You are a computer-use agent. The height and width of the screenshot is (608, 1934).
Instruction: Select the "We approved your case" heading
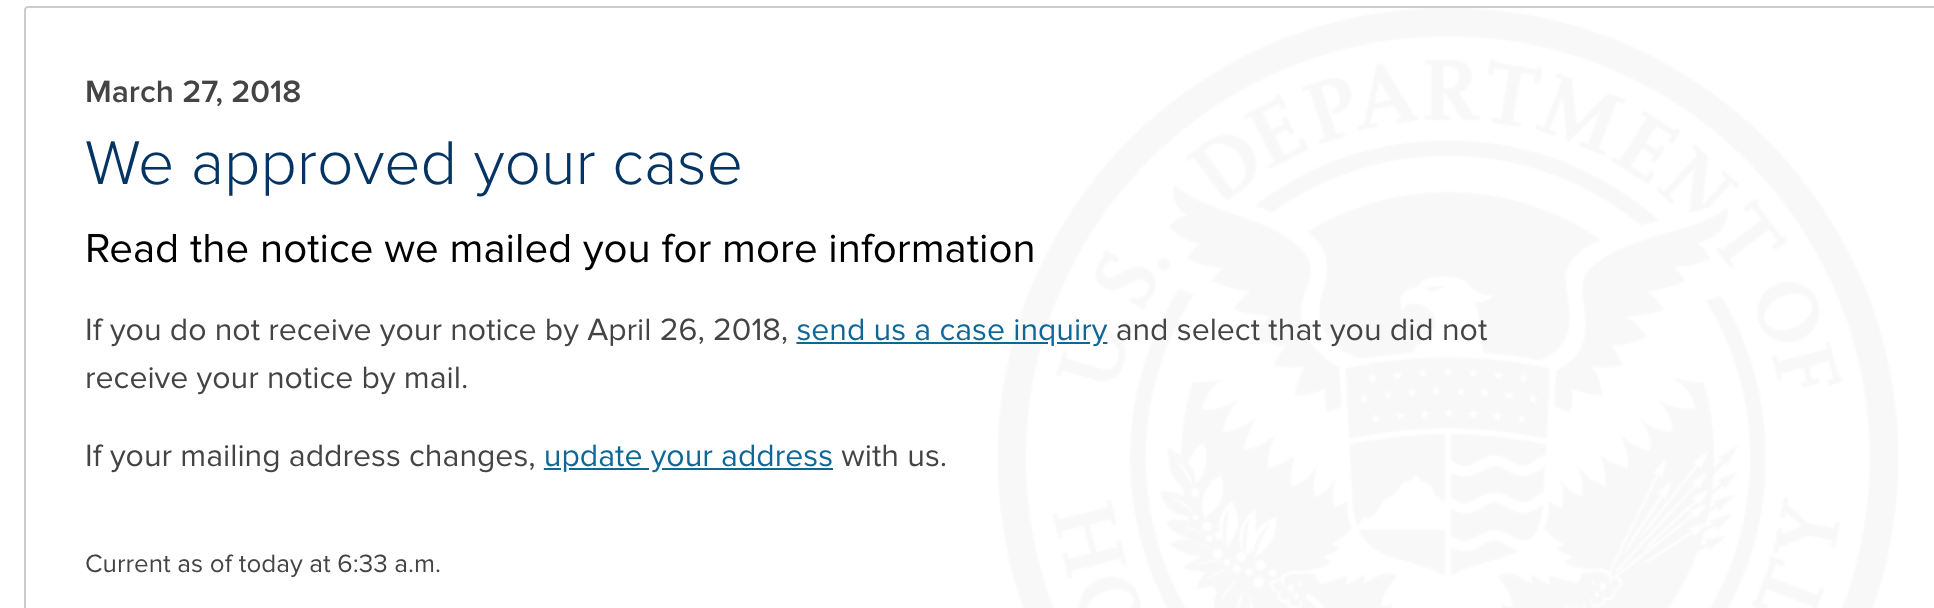tap(414, 164)
